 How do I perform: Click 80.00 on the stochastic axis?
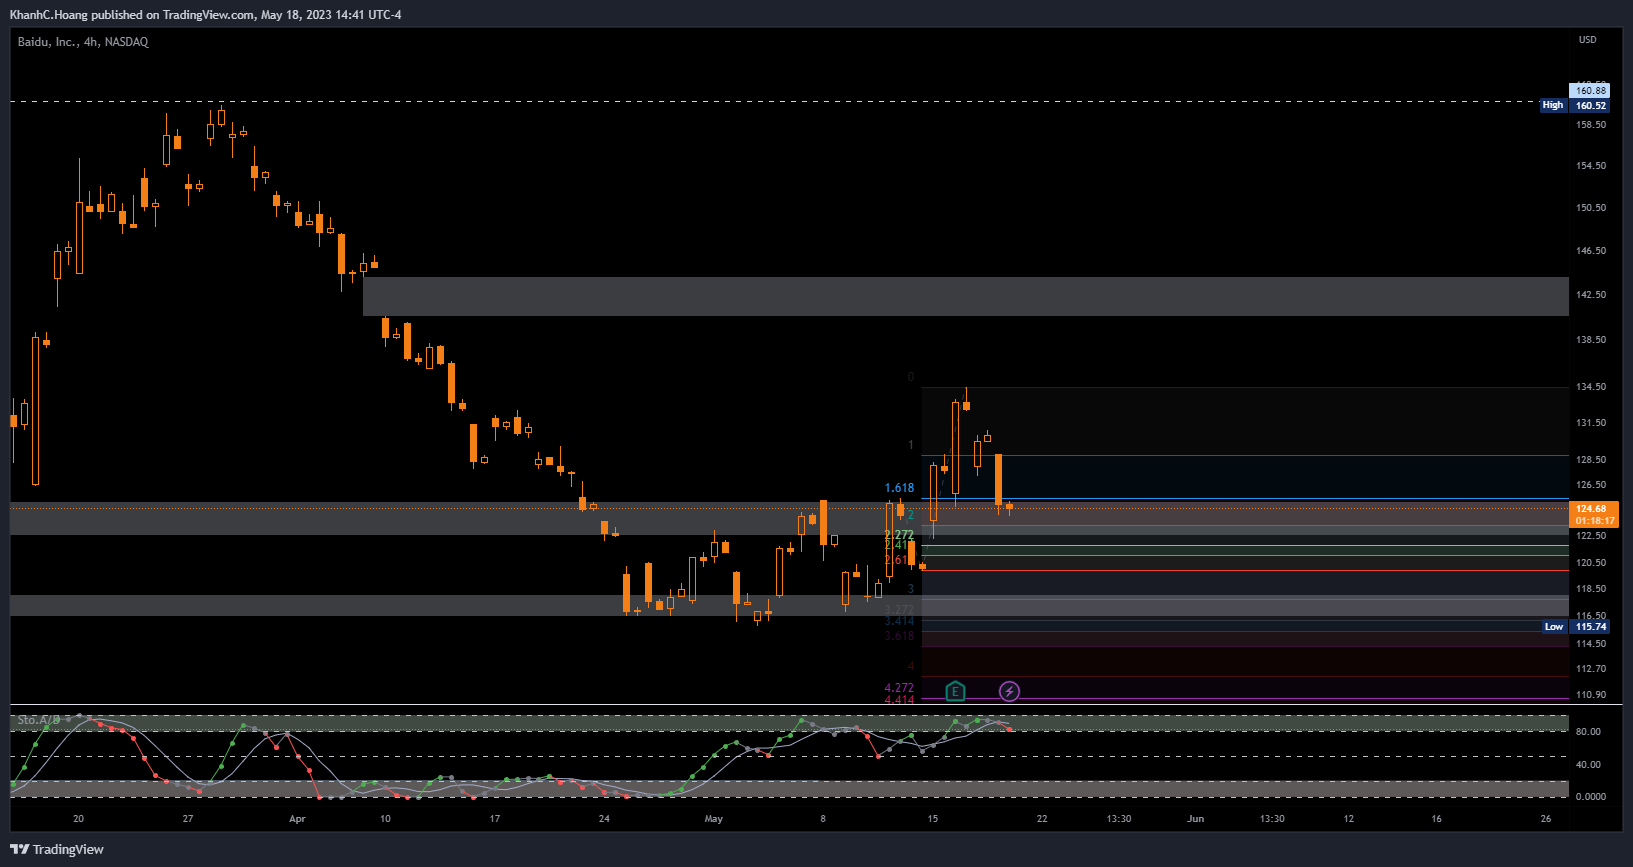[1588, 732]
